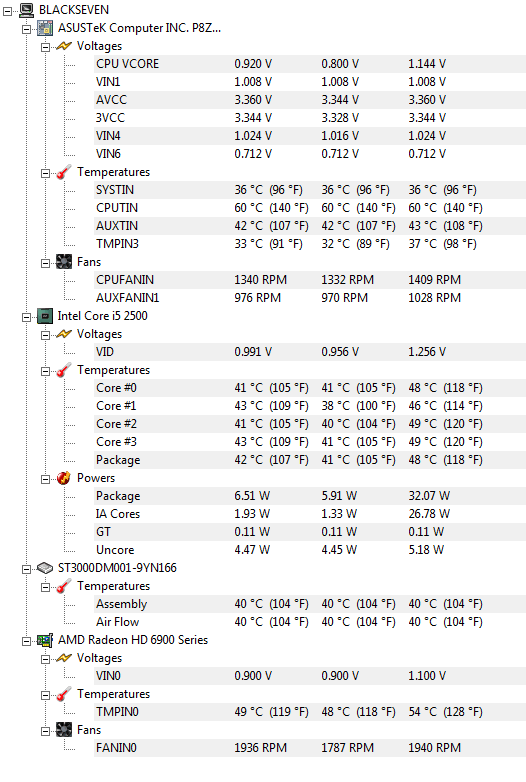The height and width of the screenshot is (782, 526).
Task: Select the Core #2 temperature row
Action: (x=310, y=424)
